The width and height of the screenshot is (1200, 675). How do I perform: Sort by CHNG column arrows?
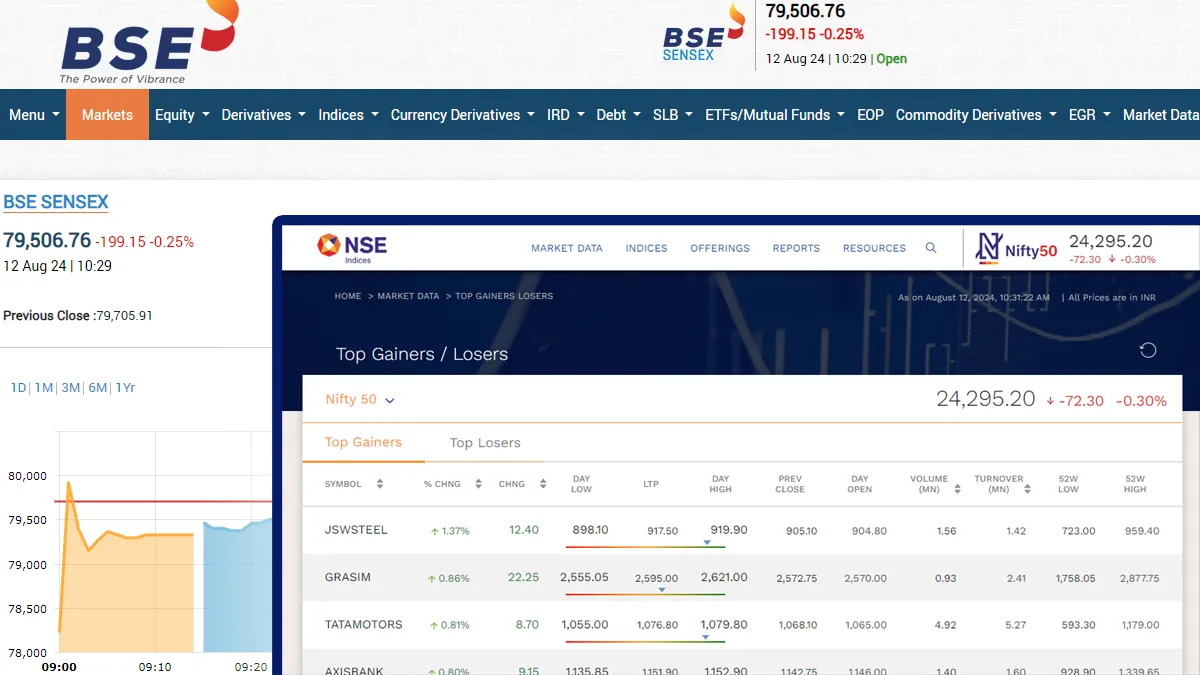543,484
